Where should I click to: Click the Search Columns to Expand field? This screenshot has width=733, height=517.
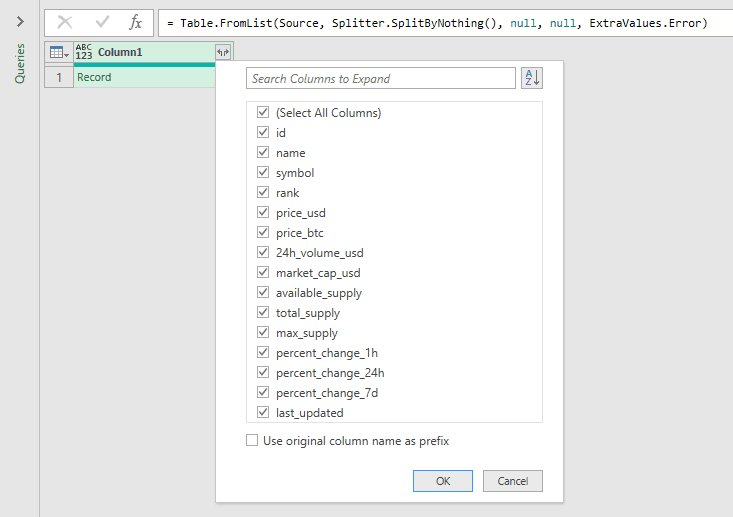pos(380,78)
